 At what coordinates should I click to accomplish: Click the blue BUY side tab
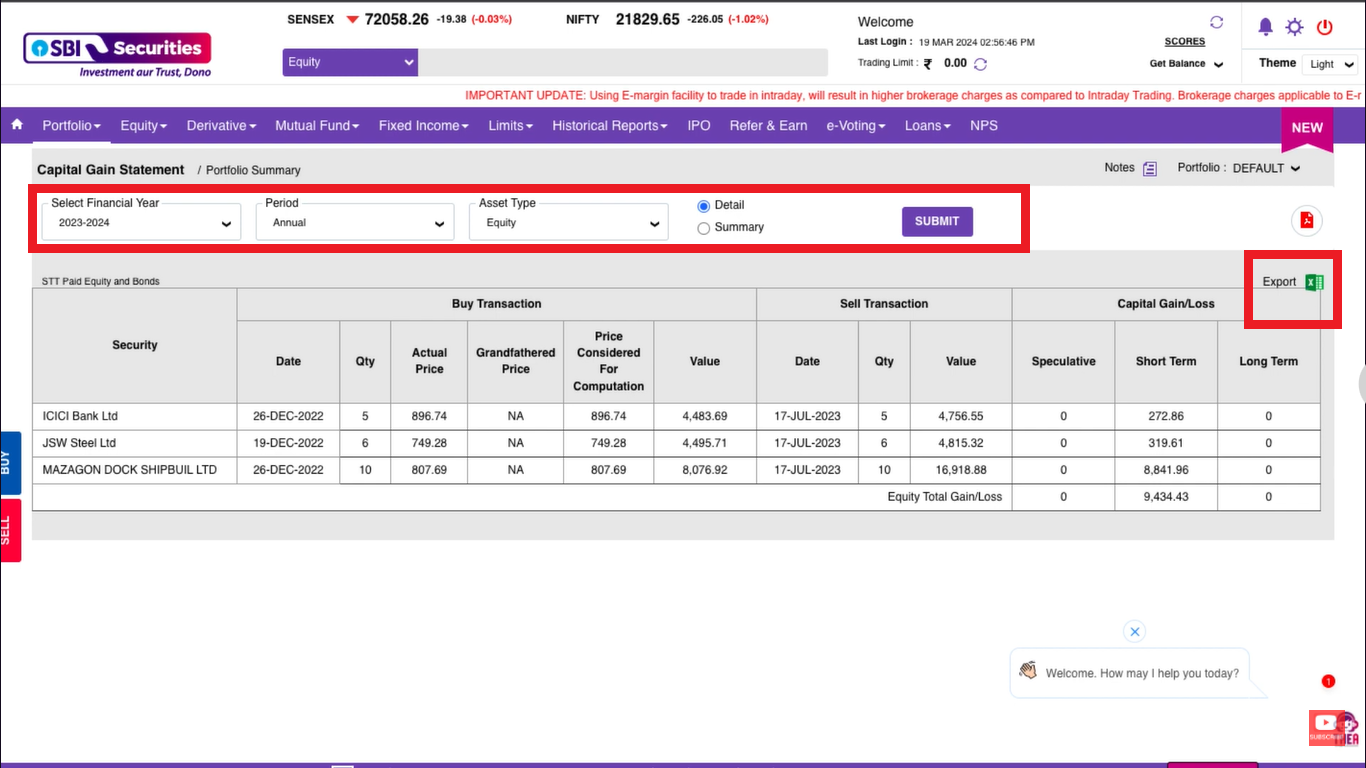tap(10, 463)
